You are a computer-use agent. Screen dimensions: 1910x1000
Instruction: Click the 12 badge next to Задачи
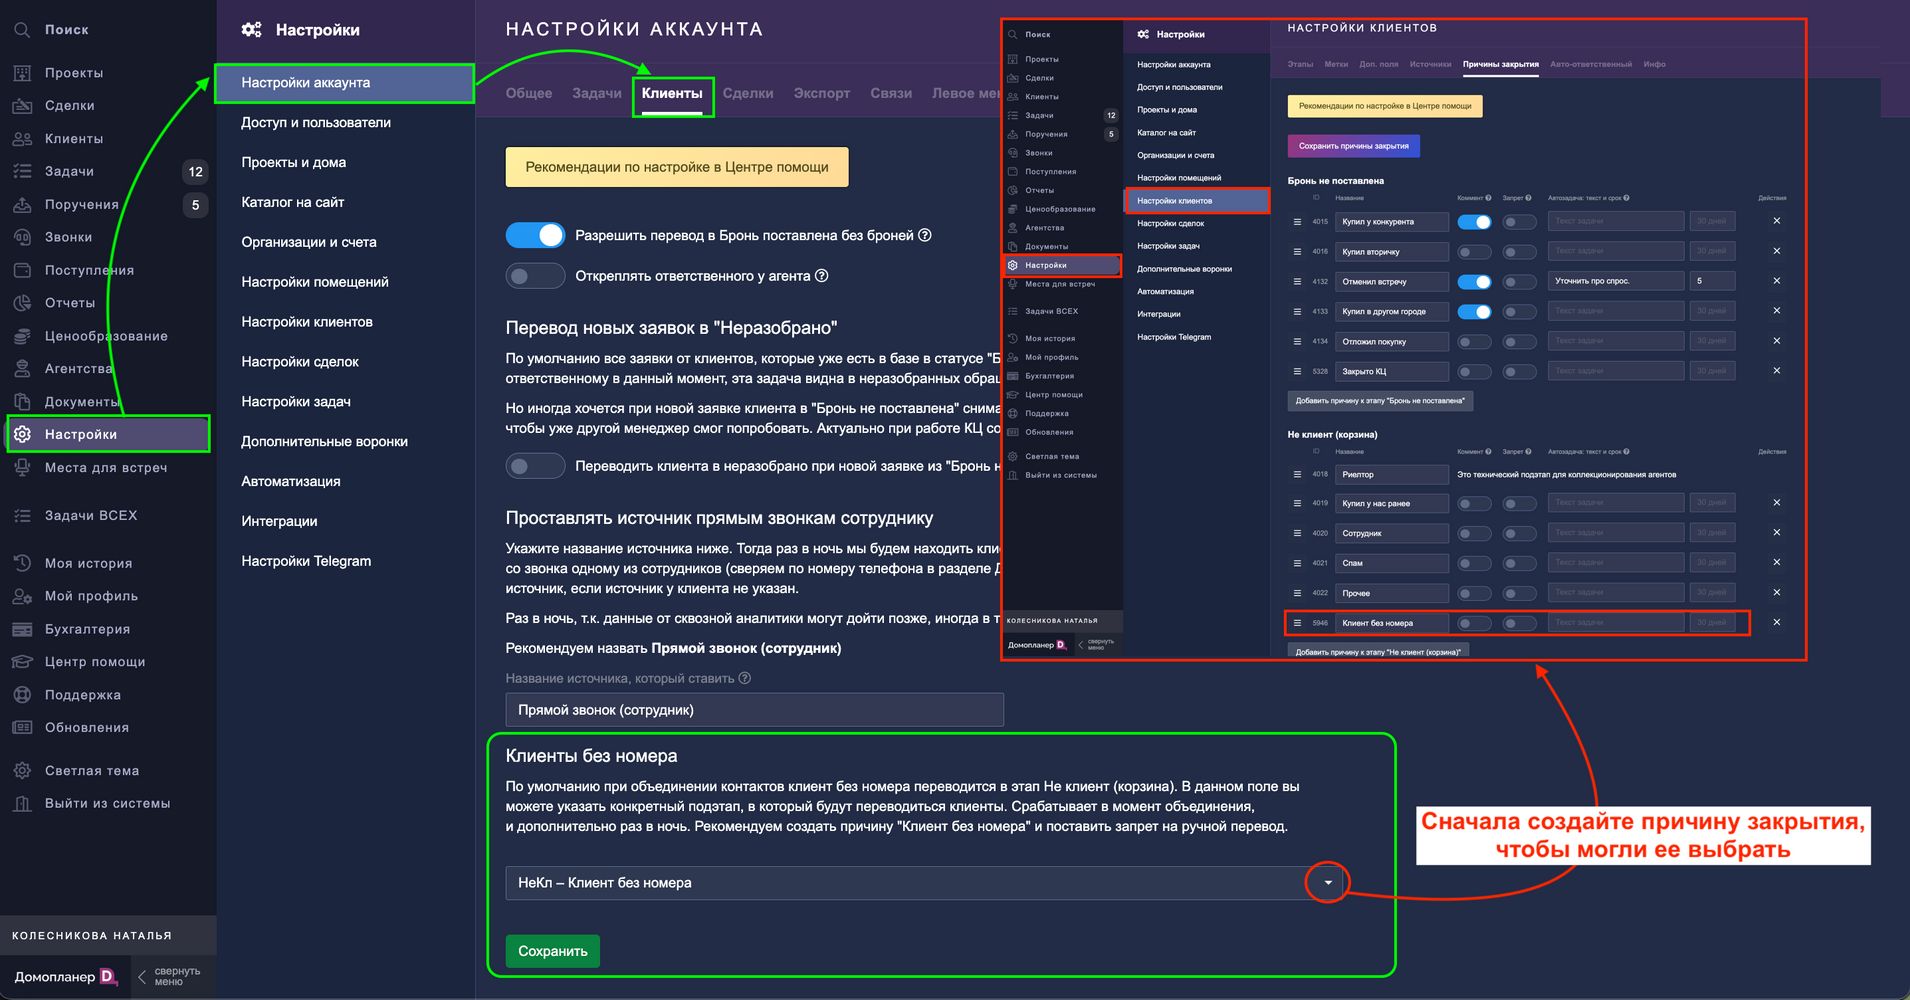click(x=196, y=172)
